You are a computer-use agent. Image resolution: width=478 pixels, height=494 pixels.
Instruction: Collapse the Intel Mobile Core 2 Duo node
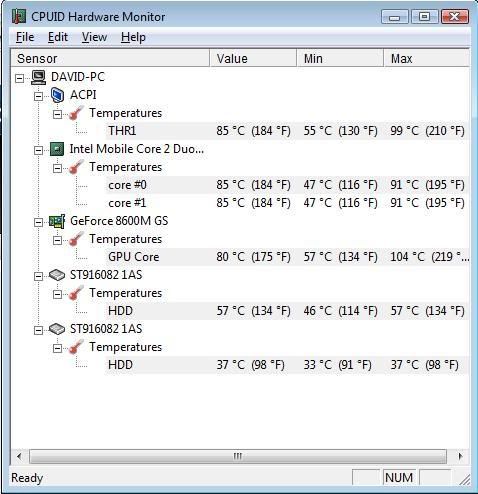39,150
